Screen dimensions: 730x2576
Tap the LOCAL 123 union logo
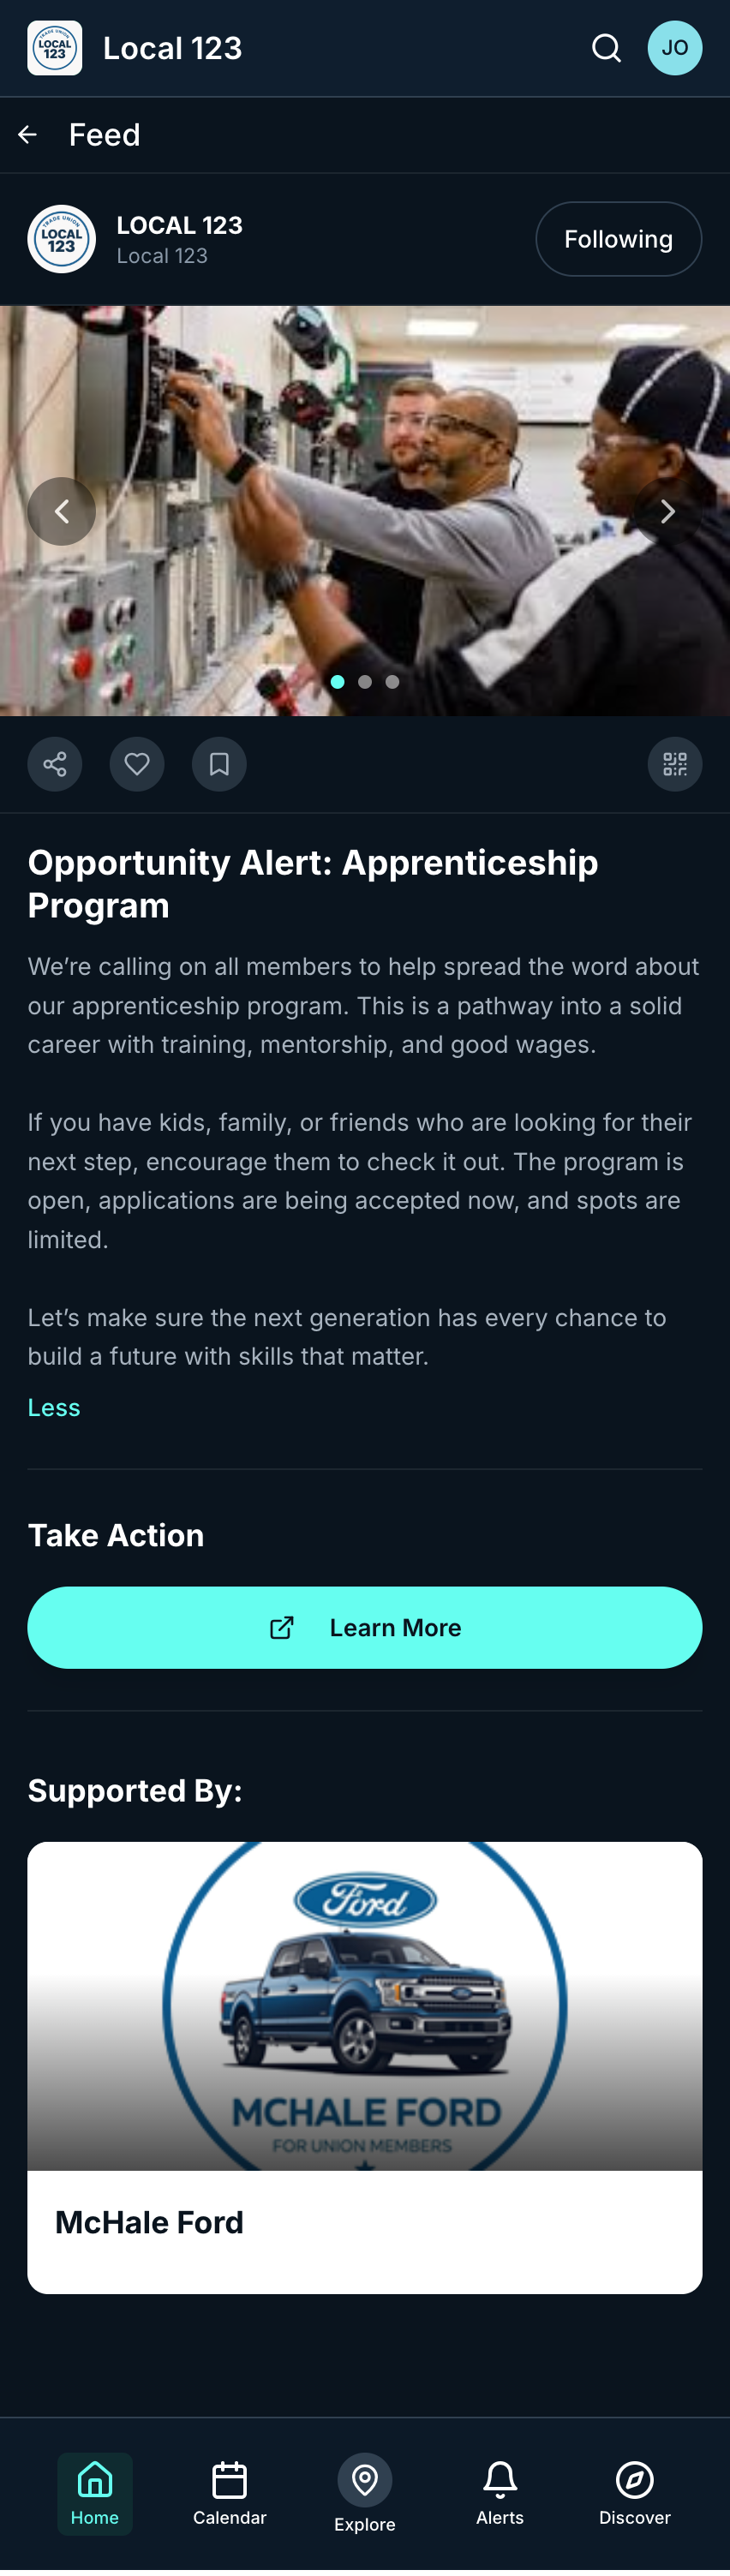click(x=61, y=238)
